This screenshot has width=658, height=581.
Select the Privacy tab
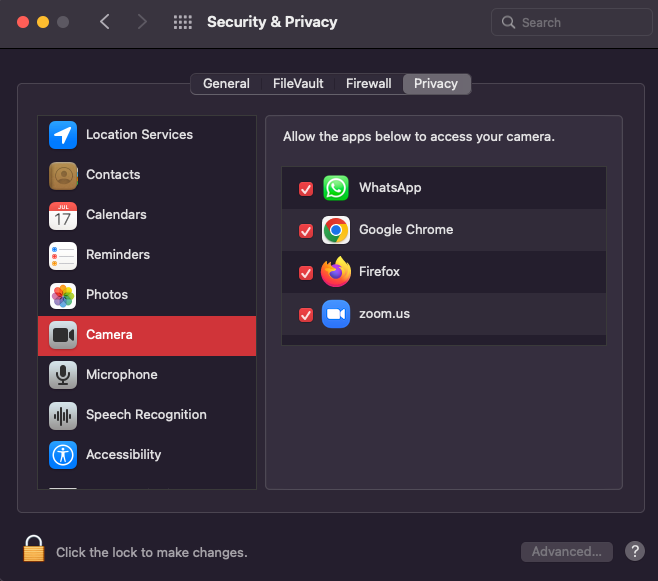click(x=436, y=83)
